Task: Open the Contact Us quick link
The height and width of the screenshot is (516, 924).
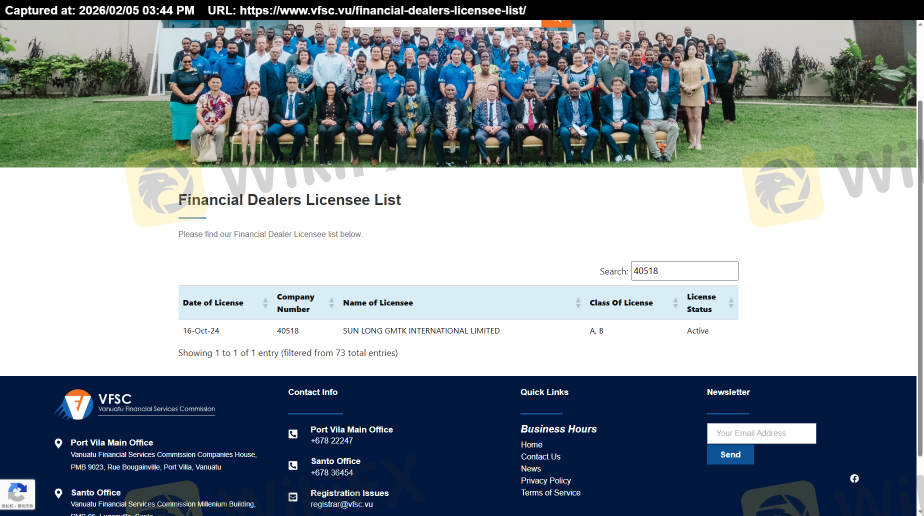Action: (540, 457)
